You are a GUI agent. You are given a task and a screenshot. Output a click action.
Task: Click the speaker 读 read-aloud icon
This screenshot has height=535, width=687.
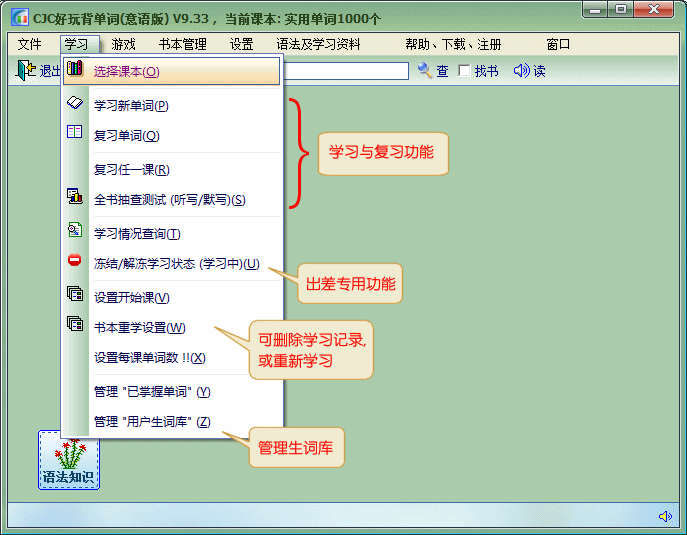tap(521, 71)
